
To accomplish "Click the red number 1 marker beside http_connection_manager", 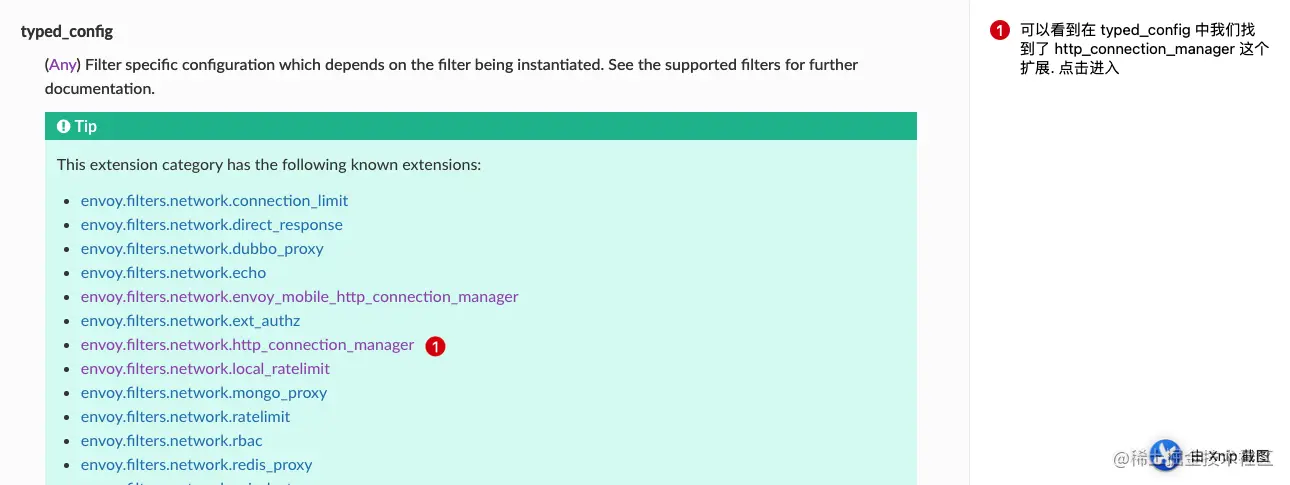I will tap(435, 346).
